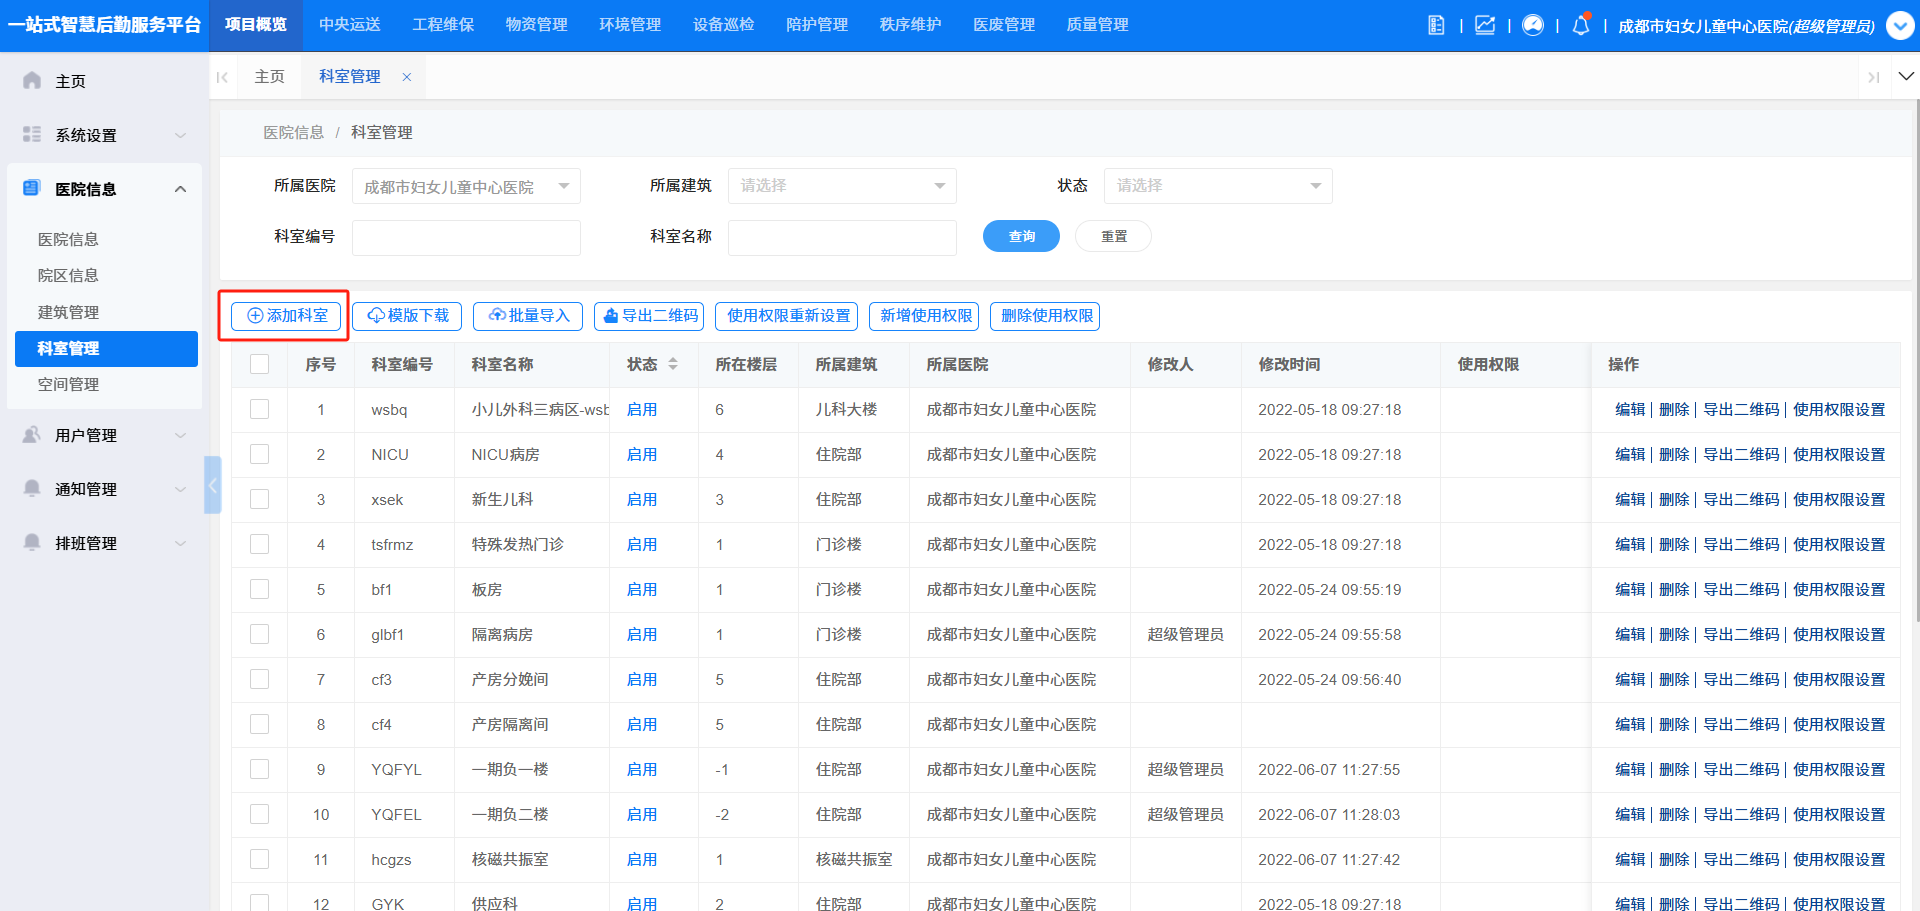The width and height of the screenshot is (1920, 911).
Task: Open the 状态 filter dropdown
Action: point(1218,186)
